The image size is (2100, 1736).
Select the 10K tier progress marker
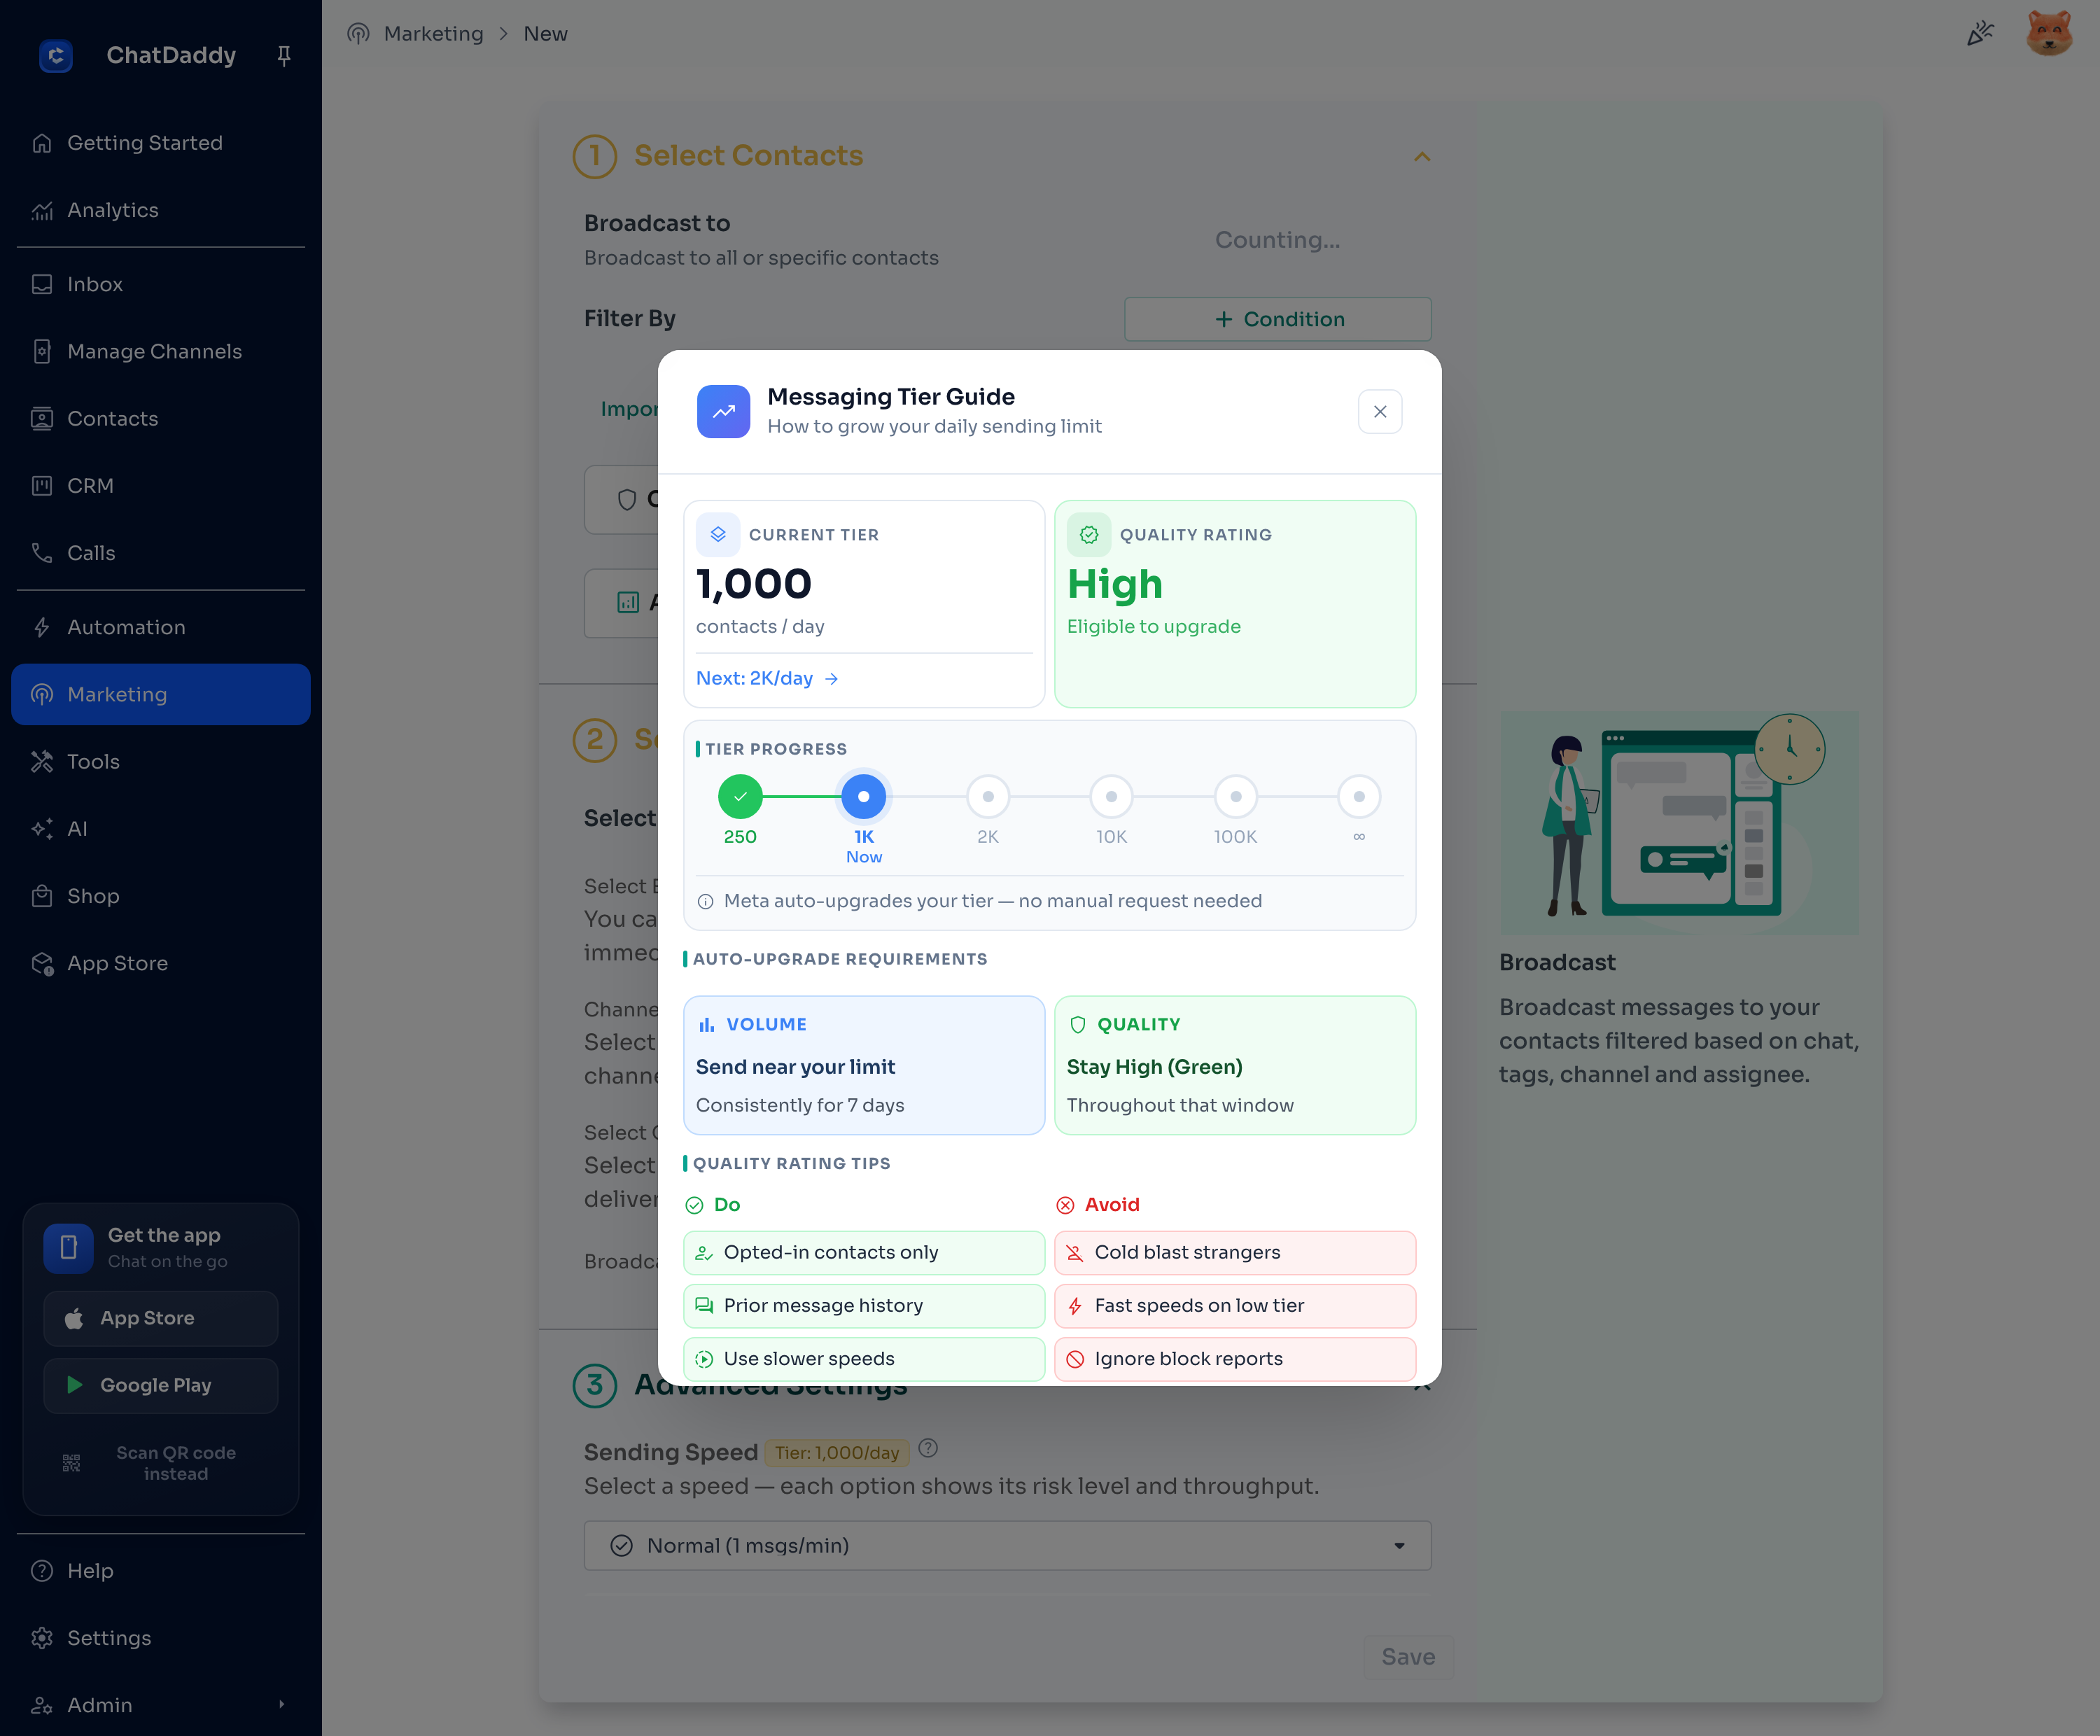pyautogui.click(x=1111, y=796)
